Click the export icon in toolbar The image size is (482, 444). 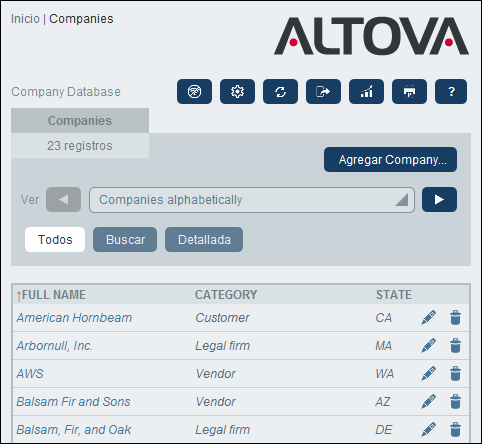[323, 91]
